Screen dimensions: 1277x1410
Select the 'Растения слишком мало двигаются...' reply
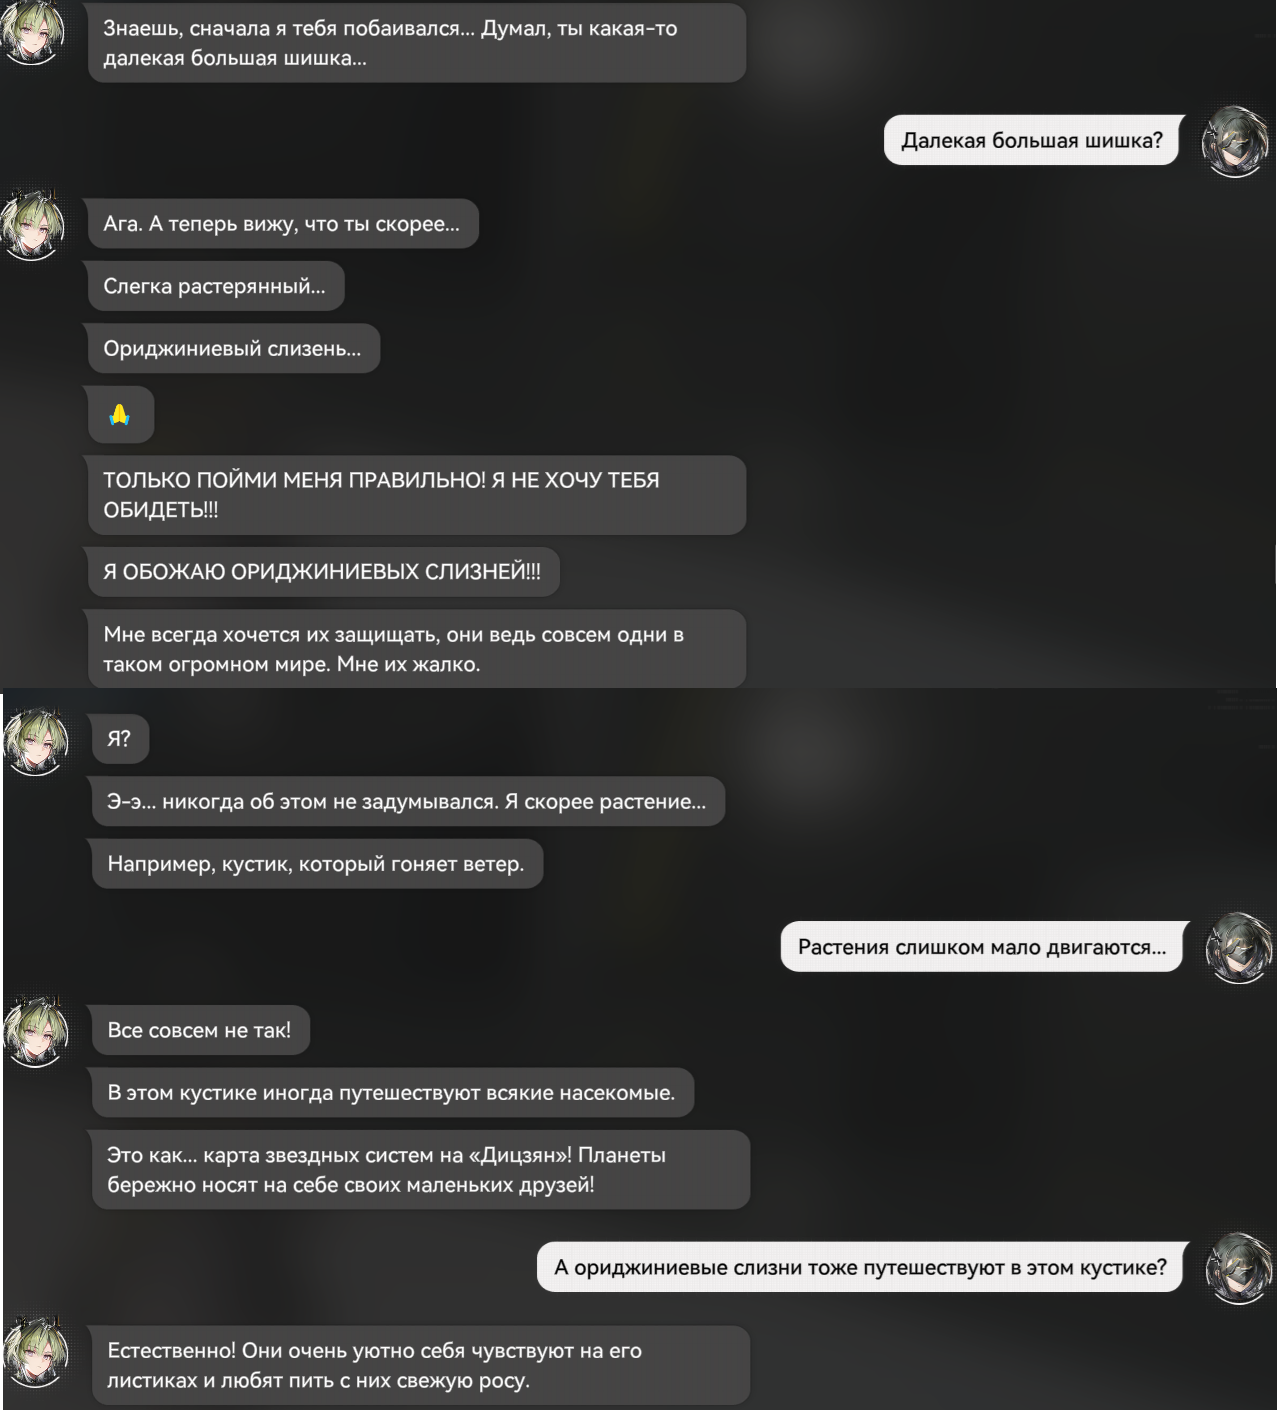(982, 947)
